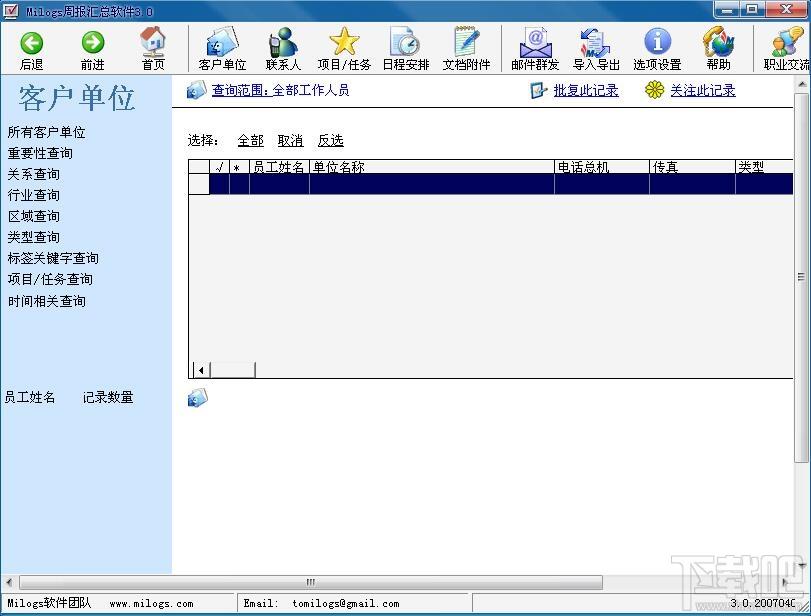Screen dimensions: 811x616
Task: Click icon beside 查询范围 header
Action: pyautogui.click(x=197, y=90)
